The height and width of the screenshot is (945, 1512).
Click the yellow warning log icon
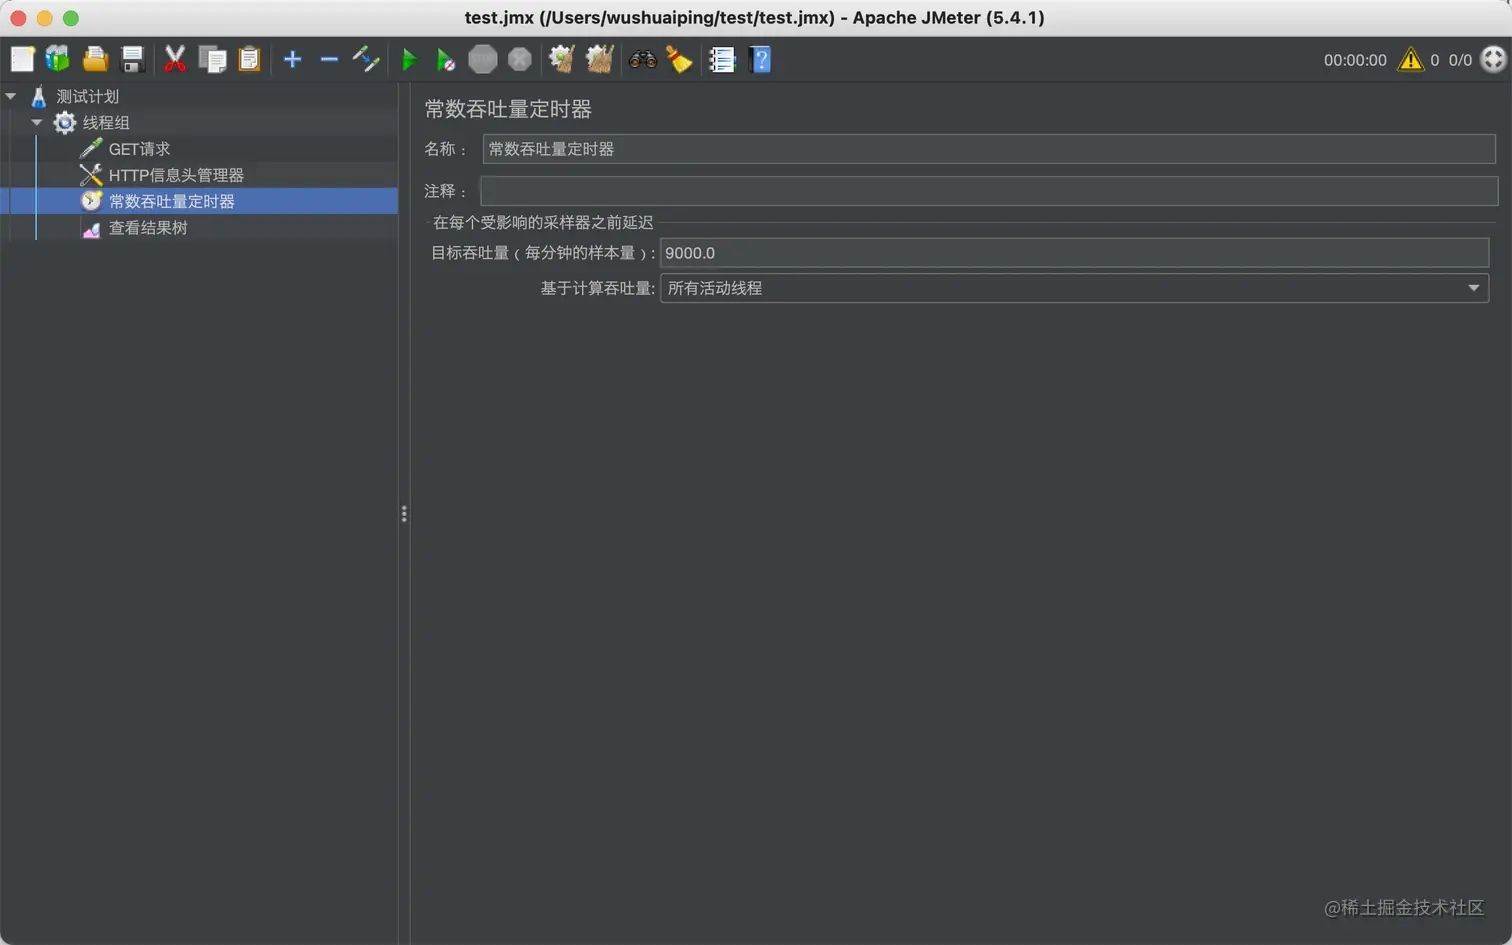click(x=1410, y=60)
